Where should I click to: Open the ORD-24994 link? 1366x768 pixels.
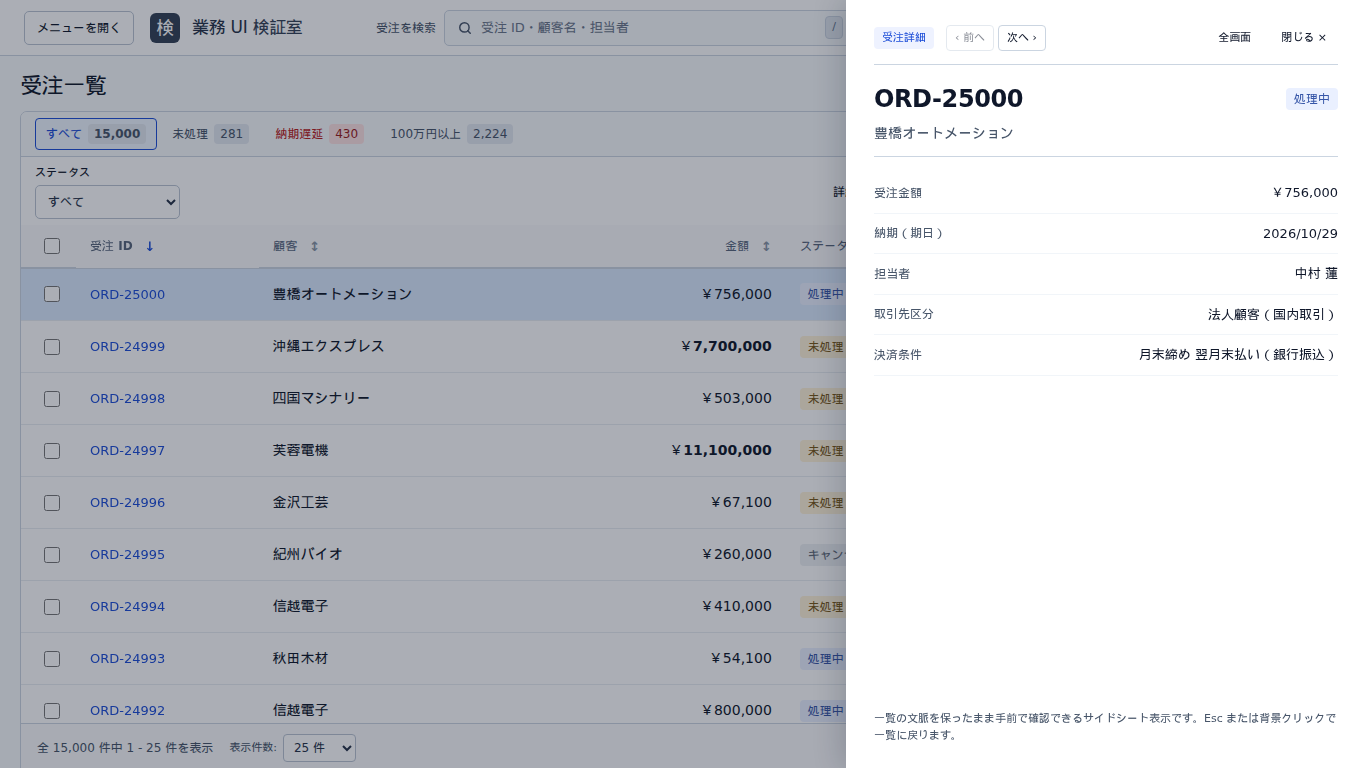tap(127, 607)
